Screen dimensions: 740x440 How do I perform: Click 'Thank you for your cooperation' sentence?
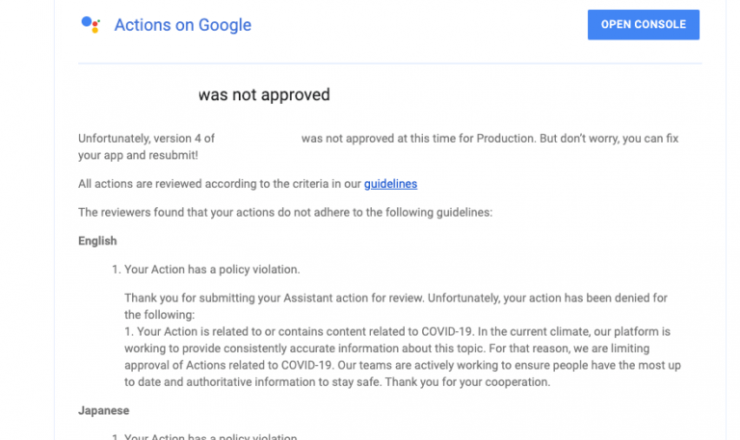coord(467,382)
